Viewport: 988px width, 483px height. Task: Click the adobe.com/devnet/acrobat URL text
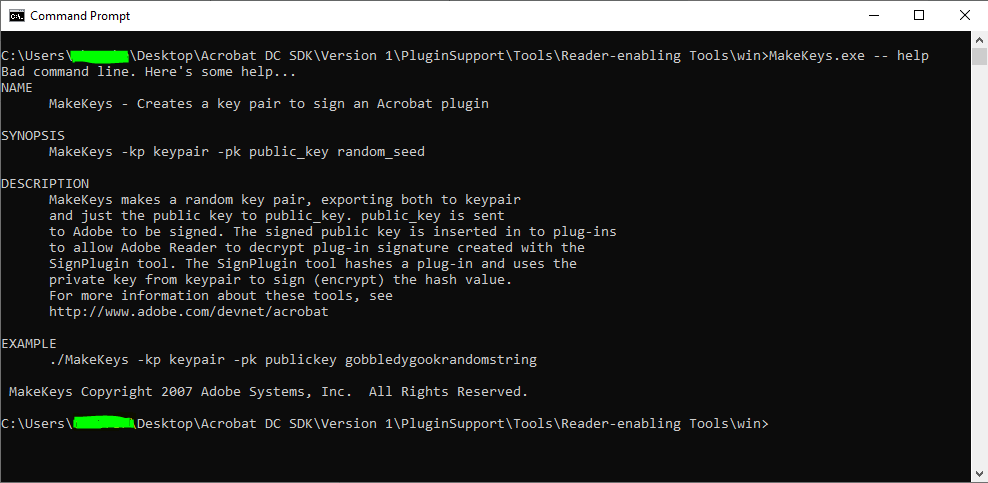(188, 312)
